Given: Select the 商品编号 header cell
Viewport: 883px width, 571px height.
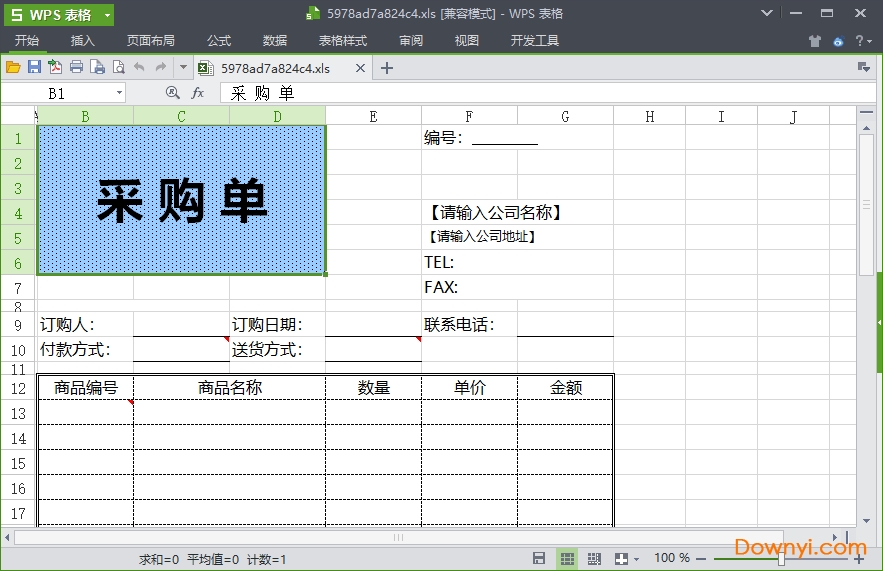Looking at the screenshot, I should point(86,387).
